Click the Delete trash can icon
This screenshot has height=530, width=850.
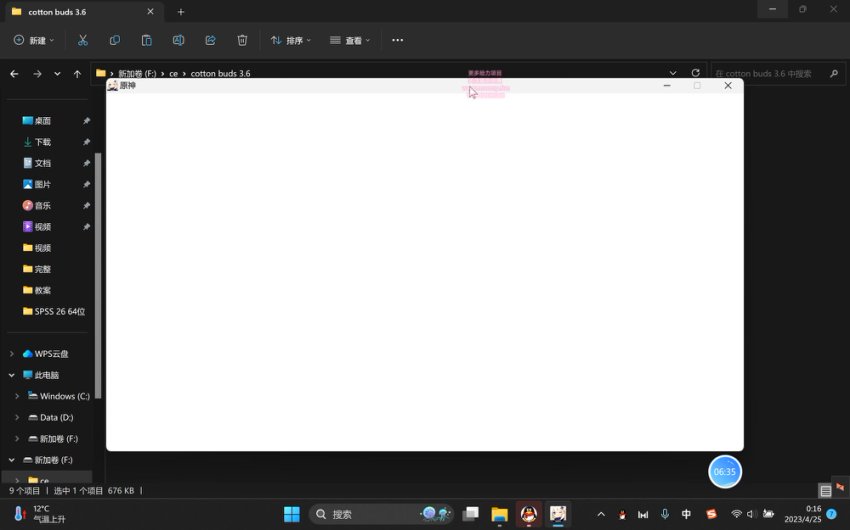[x=242, y=40]
